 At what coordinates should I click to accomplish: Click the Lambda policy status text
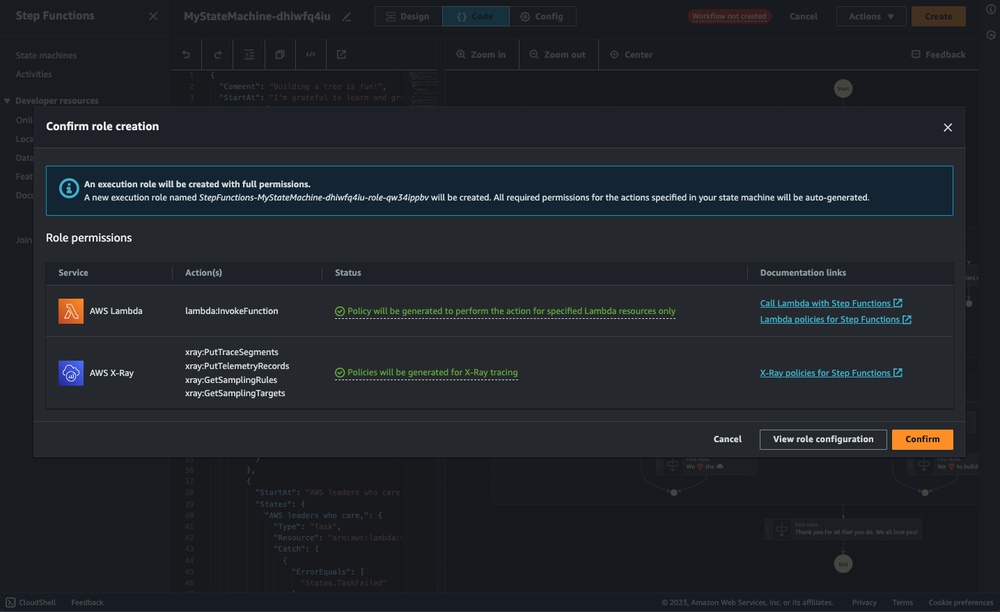pyautogui.click(x=511, y=311)
